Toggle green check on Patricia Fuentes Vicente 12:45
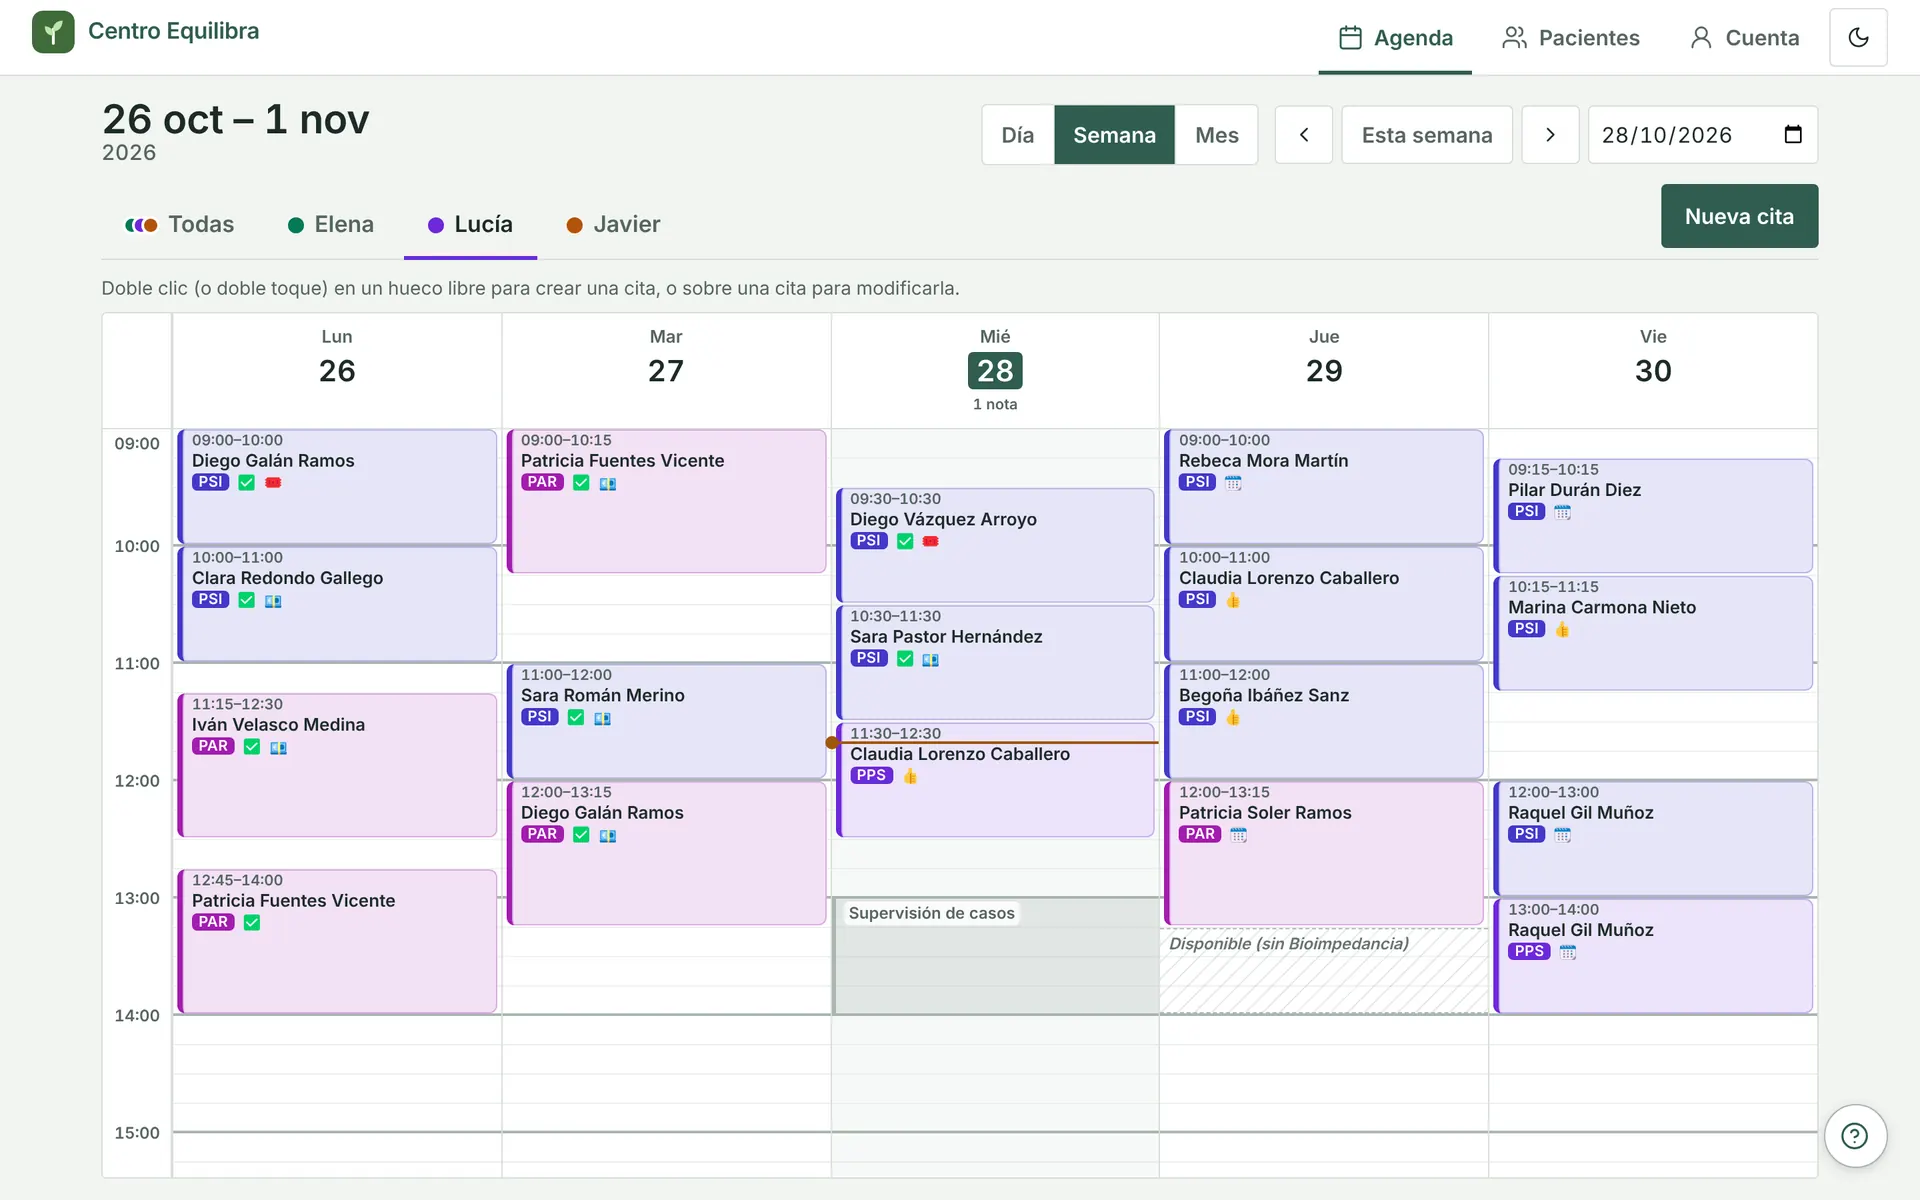This screenshot has height=1200, width=1920. (252, 923)
